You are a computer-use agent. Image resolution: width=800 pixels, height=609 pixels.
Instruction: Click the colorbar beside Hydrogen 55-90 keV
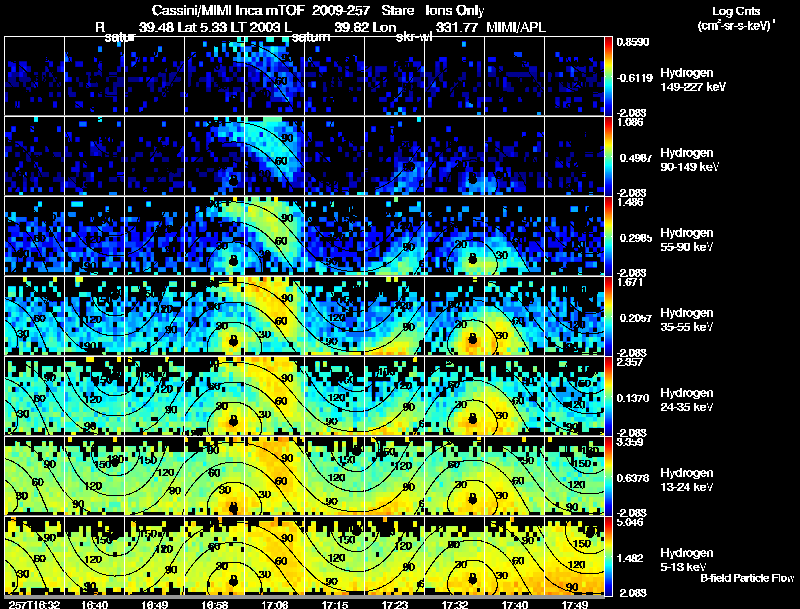608,236
